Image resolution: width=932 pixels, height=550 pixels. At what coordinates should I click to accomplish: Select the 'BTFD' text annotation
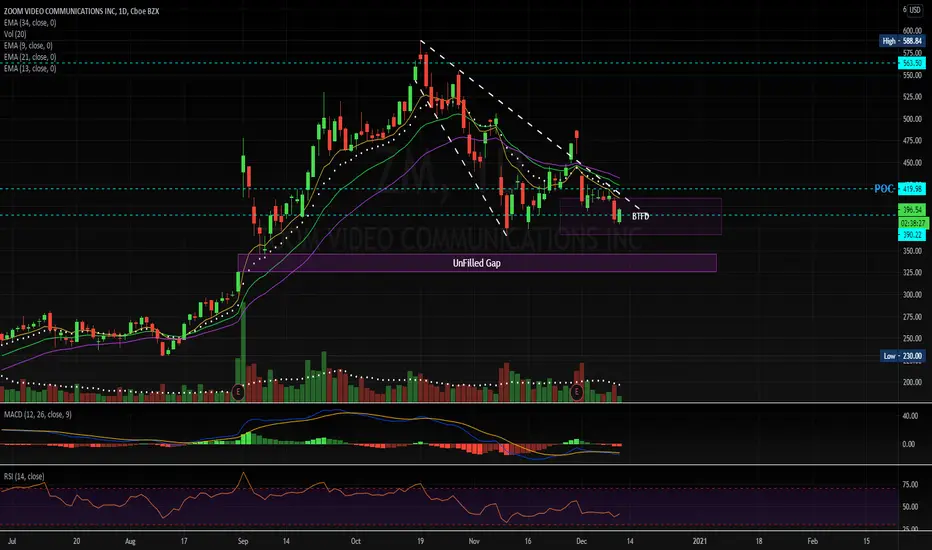click(640, 216)
